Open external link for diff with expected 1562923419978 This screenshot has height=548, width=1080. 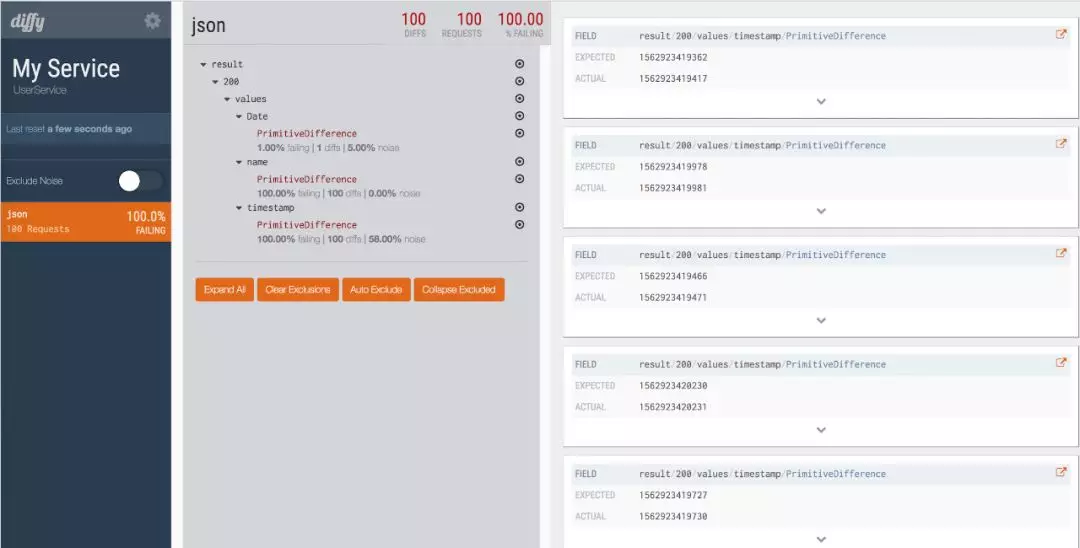point(1061,144)
